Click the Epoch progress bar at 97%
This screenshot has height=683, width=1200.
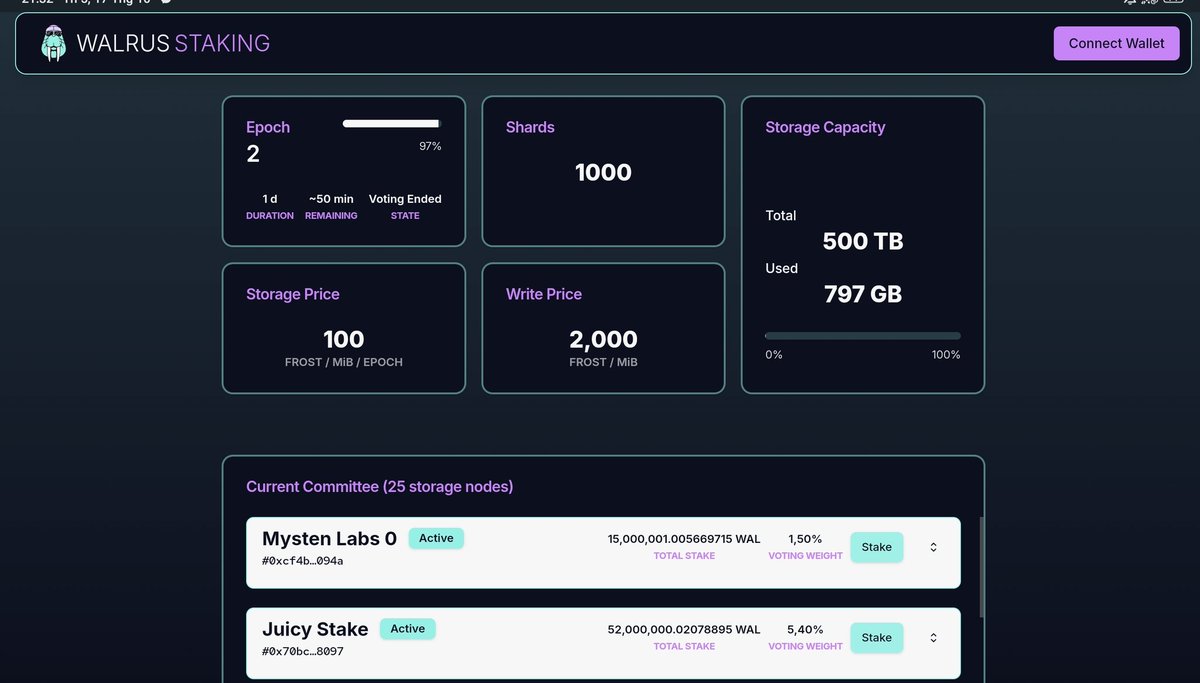click(x=391, y=123)
